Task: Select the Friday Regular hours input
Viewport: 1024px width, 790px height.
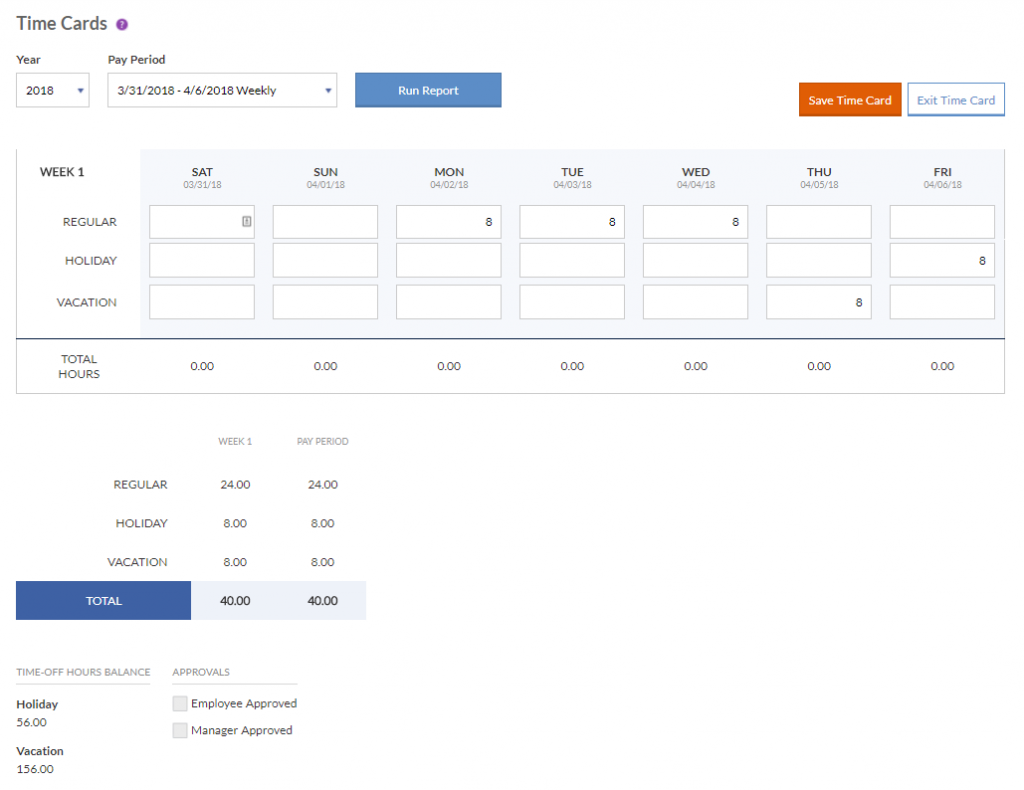Action: click(941, 222)
